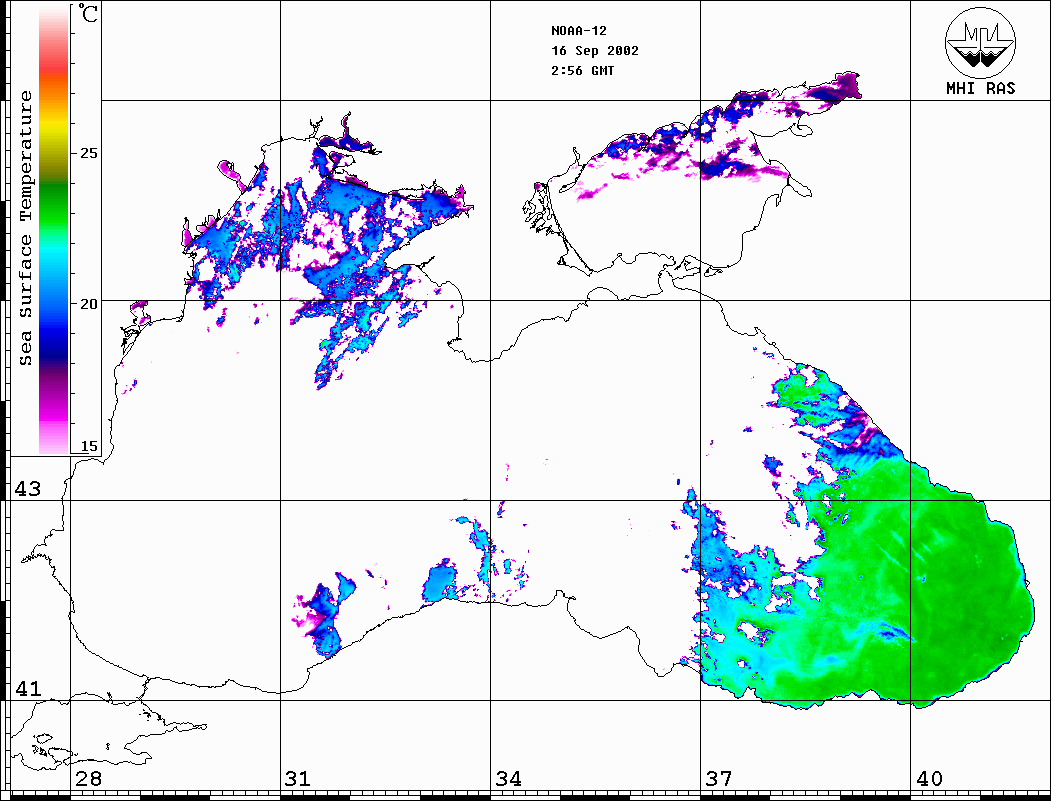Click the 25 tick on temperature scale

[x=88, y=153]
